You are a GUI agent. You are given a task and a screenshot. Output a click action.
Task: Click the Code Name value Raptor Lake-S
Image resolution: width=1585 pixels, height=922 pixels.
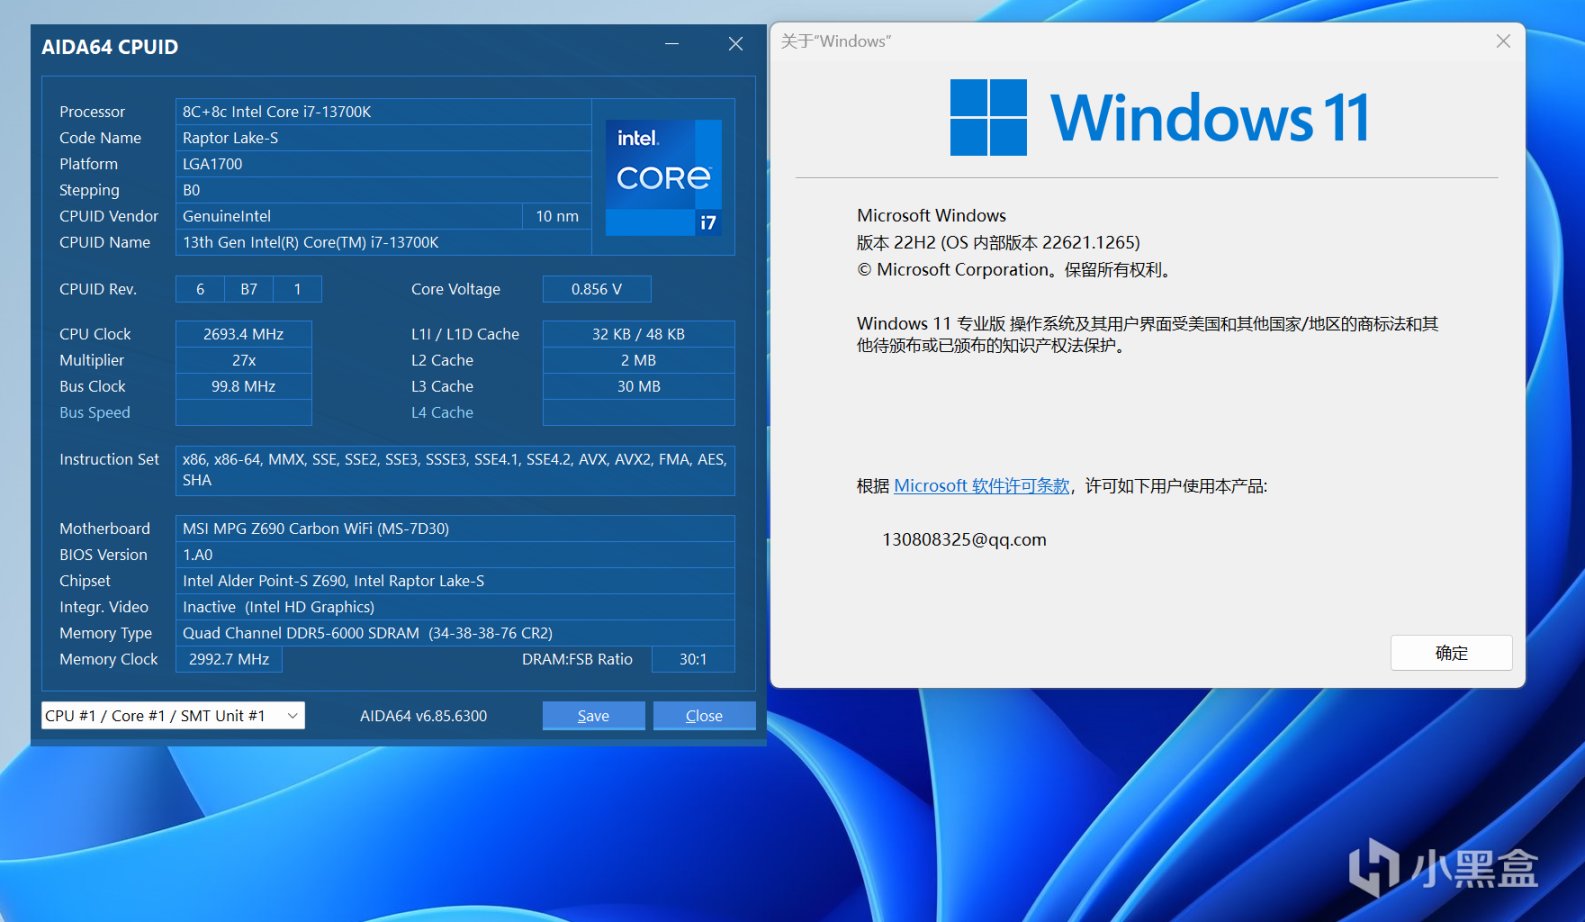[x=384, y=138]
